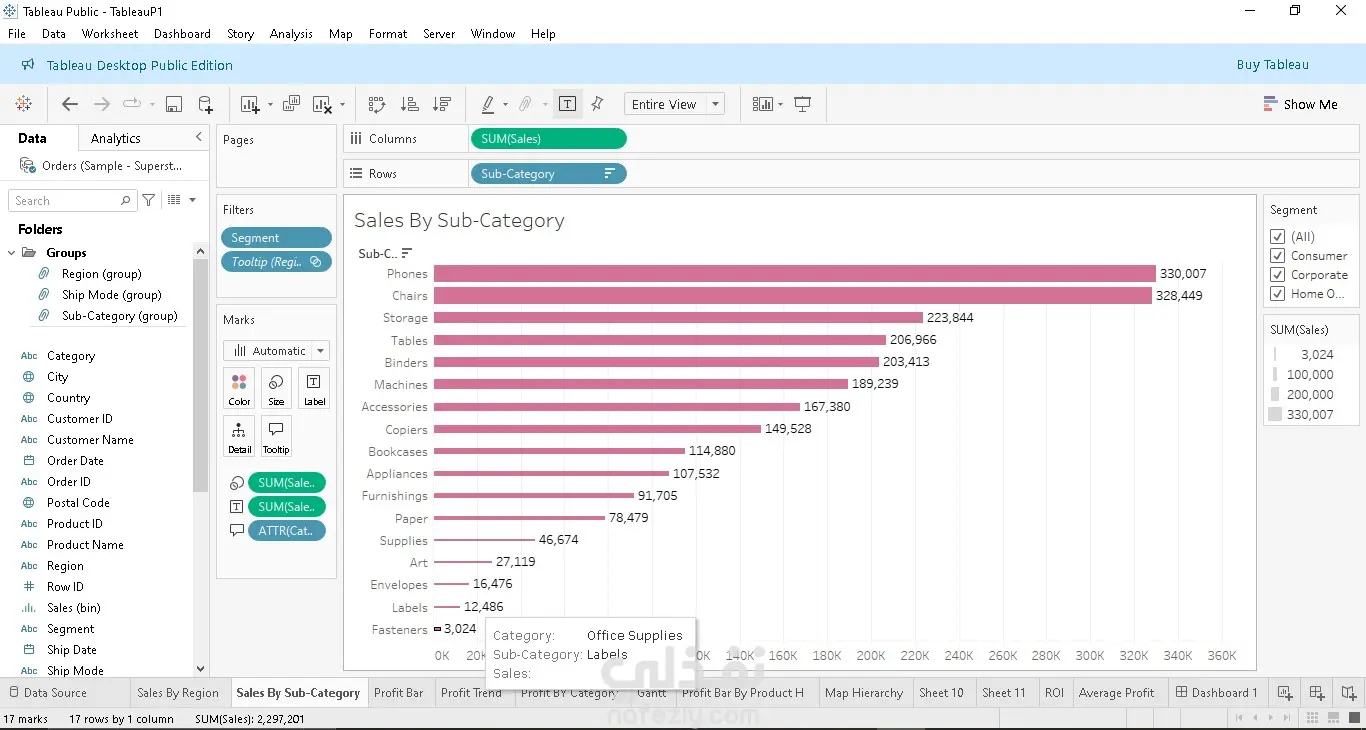The image size is (1366, 730).
Task: Click the Swap Rows and Columns icon
Action: 377,104
